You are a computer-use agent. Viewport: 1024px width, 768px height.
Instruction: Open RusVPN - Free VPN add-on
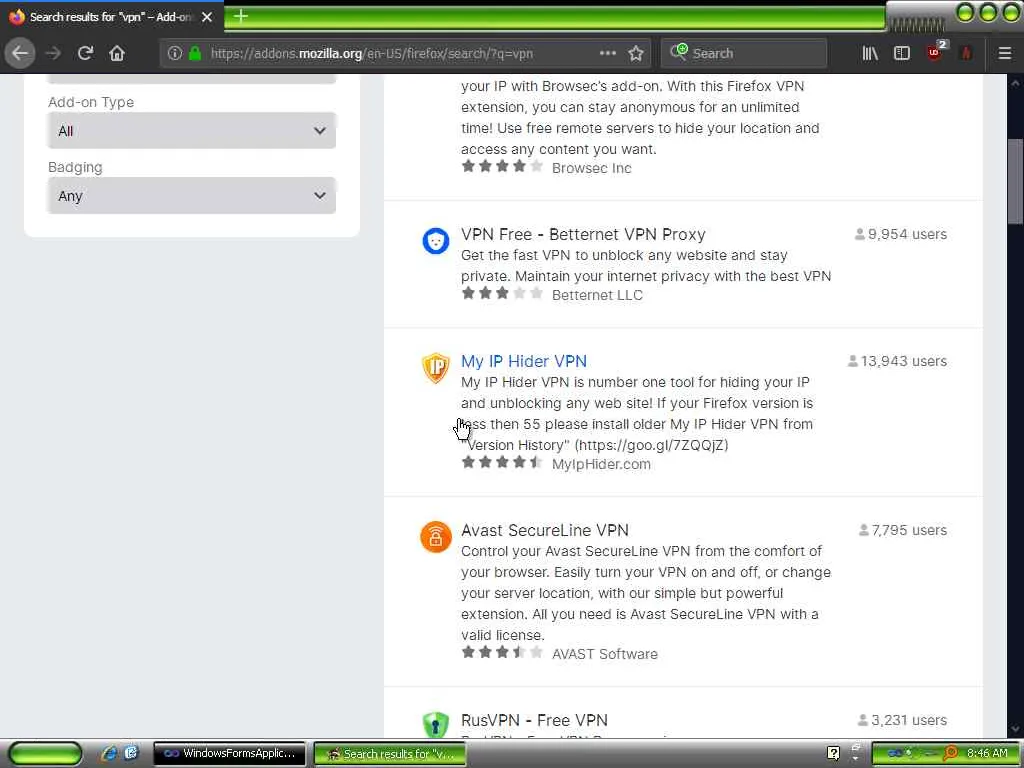[x=534, y=720]
